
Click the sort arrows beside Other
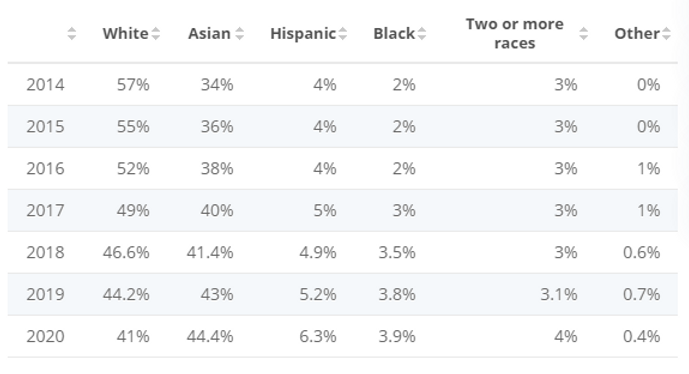tap(666, 33)
